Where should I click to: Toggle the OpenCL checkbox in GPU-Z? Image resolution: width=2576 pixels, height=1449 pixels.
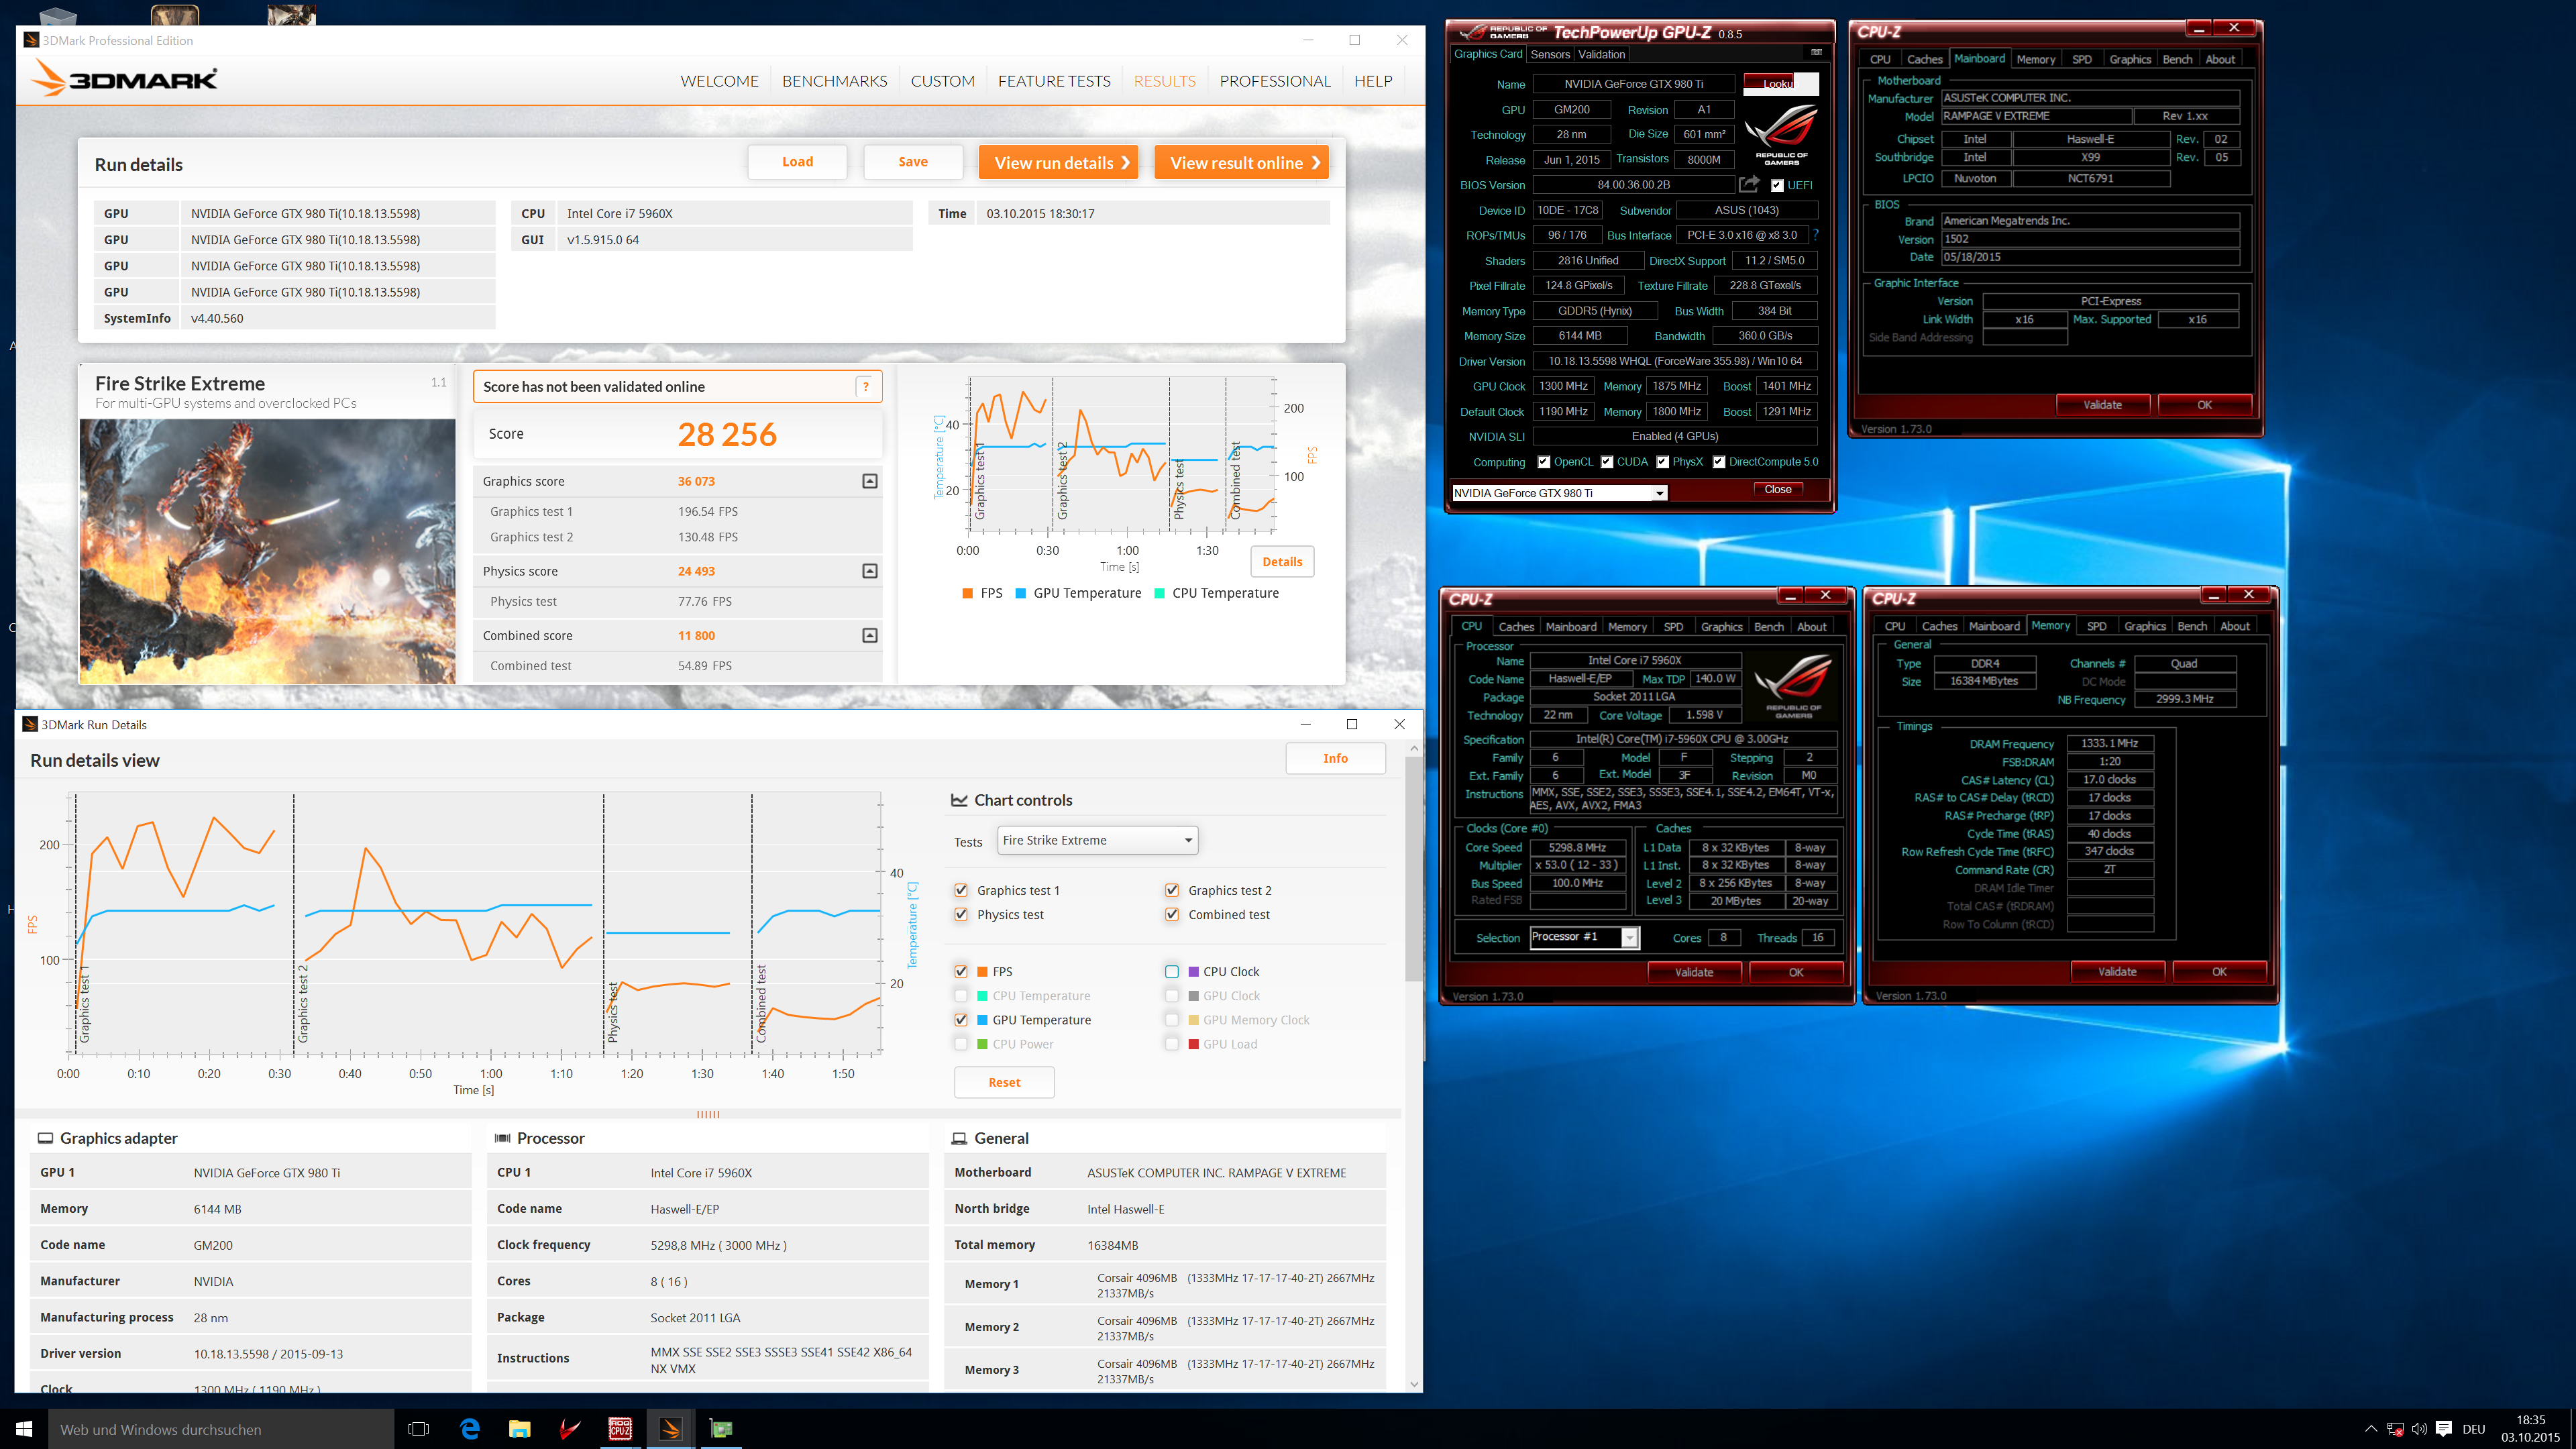click(1544, 462)
